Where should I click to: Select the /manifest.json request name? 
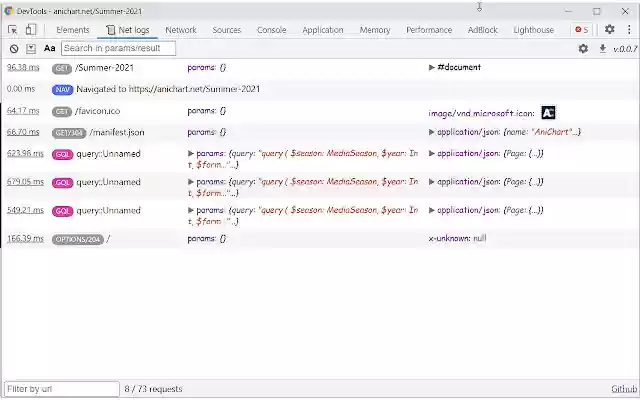(x=117, y=132)
